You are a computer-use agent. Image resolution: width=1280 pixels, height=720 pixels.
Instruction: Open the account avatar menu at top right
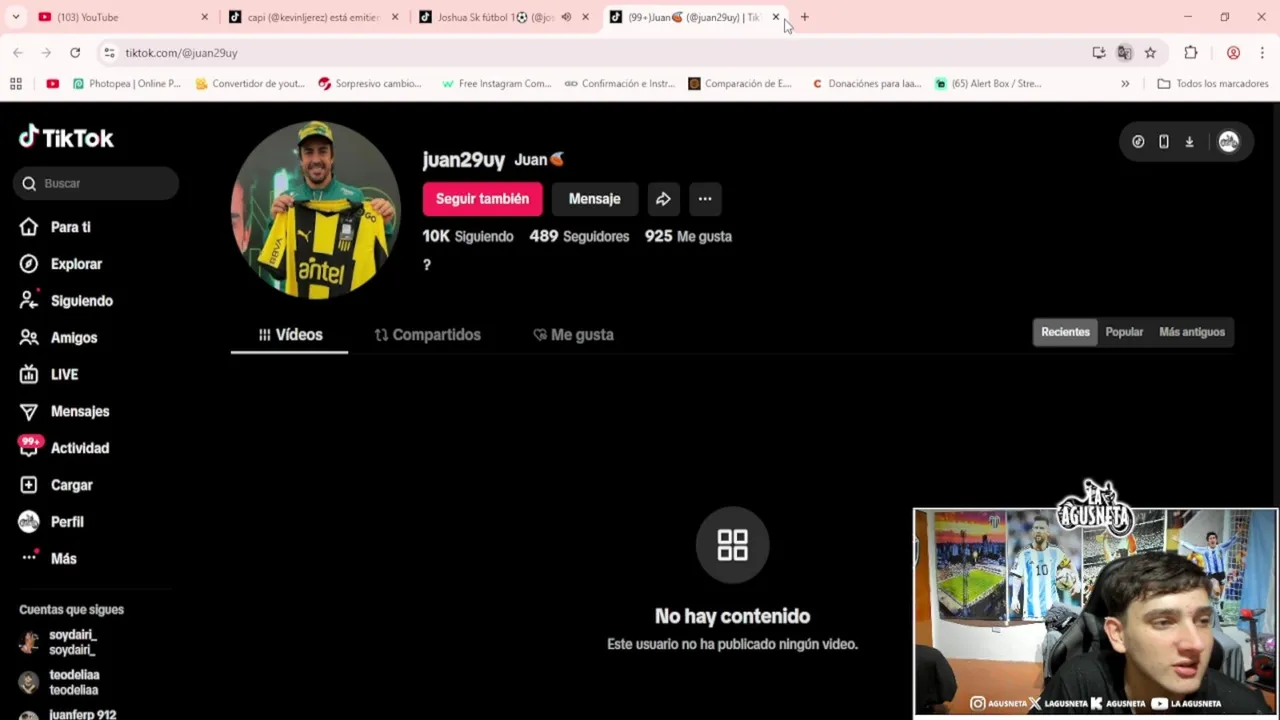click(1229, 142)
